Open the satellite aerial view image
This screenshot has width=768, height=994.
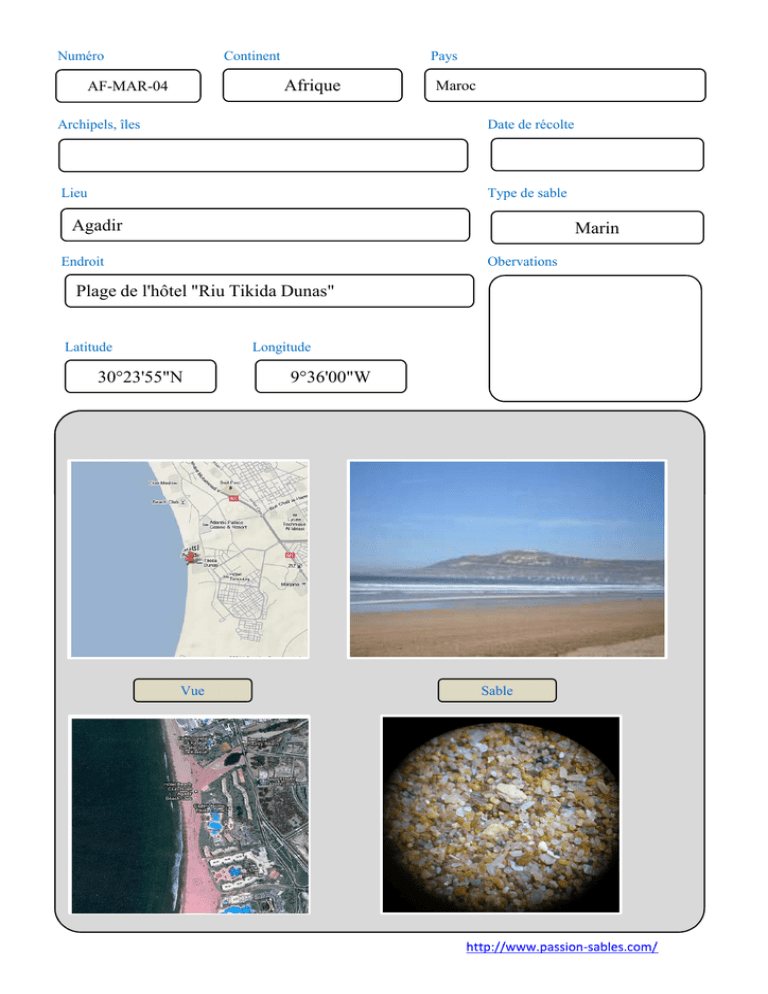tap(190, 814)
